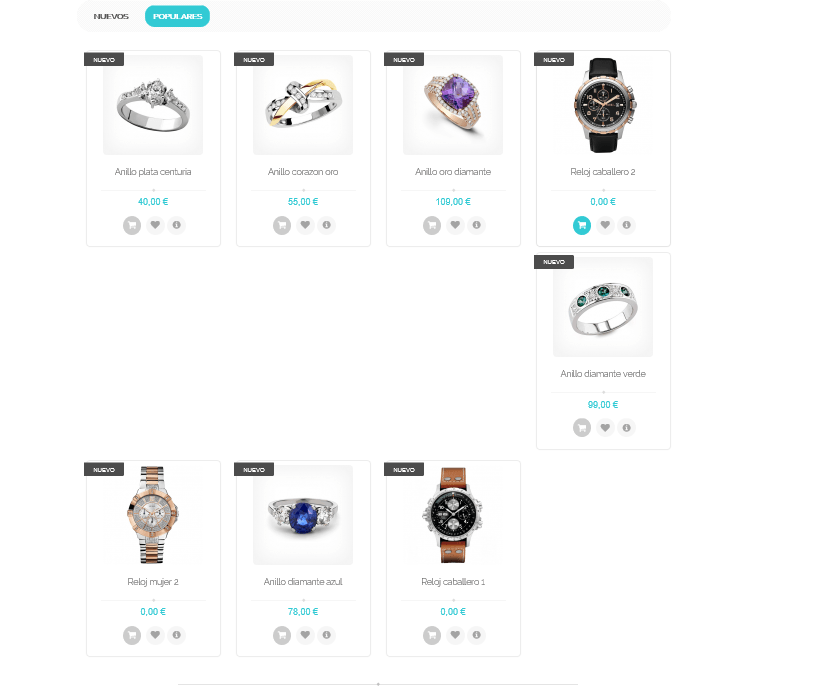Open the Anillo diamante azul product link
Screen dimensions: 837x699
point(303,582)
